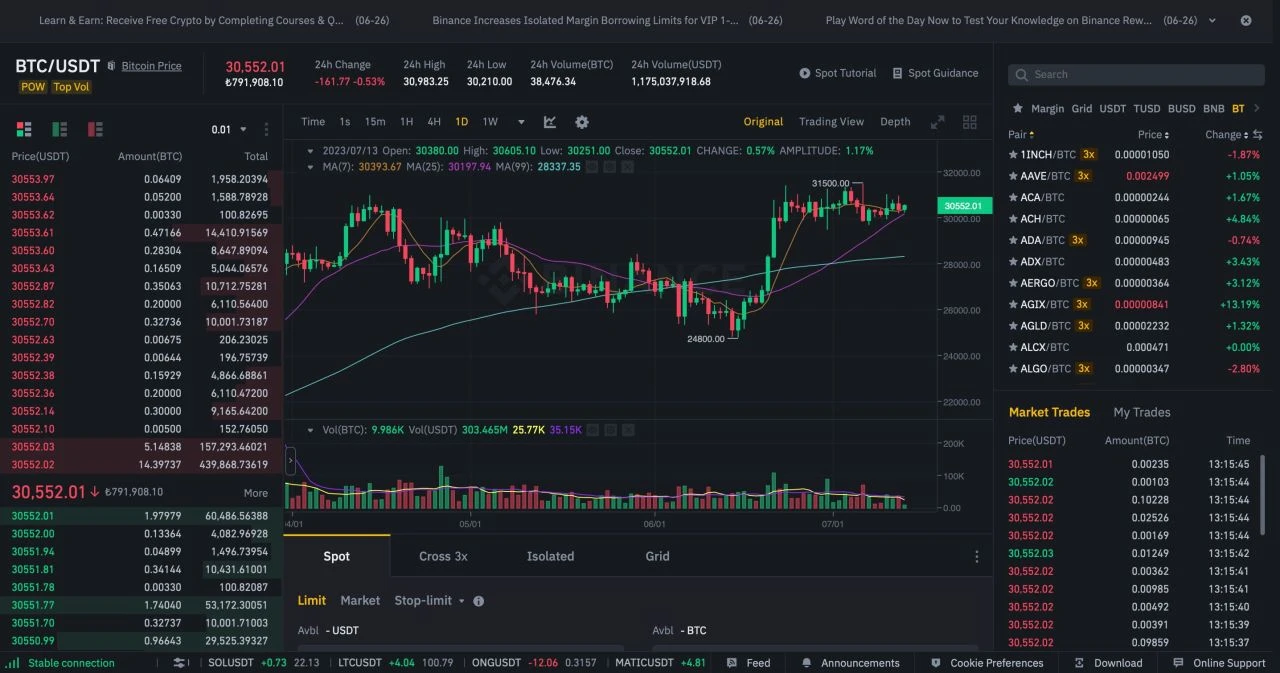Expand more time intervals dropdown after 1W
The height and width of the screenshot is (673, 1280).
(521, 122)
